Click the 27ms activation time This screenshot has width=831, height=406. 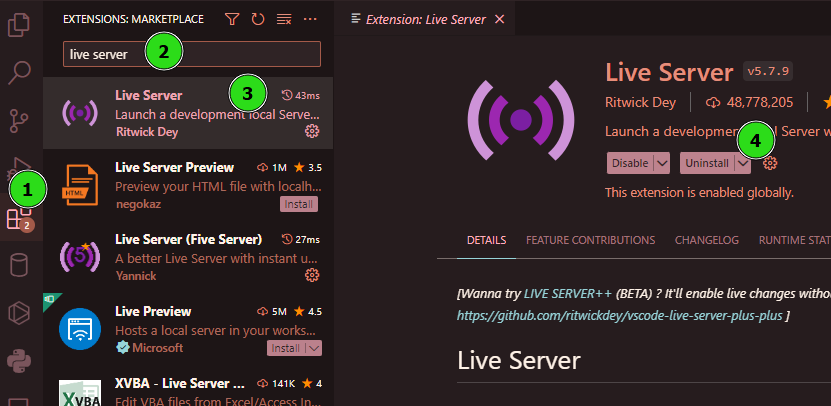(x=300, y=240)
